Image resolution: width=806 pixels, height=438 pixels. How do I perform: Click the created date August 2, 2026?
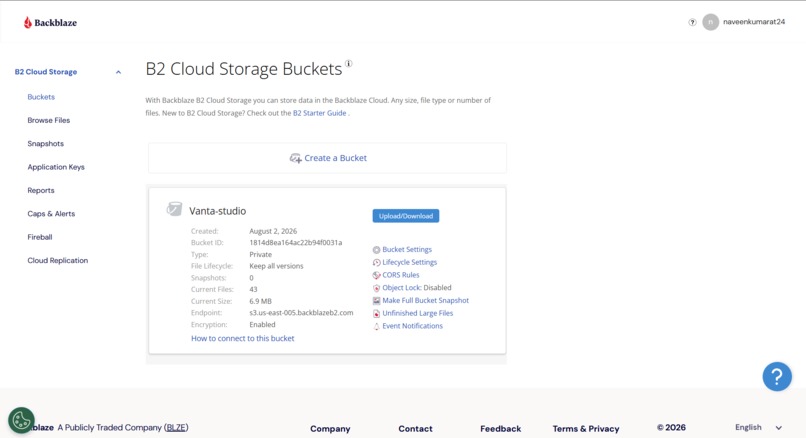(273, 231)
